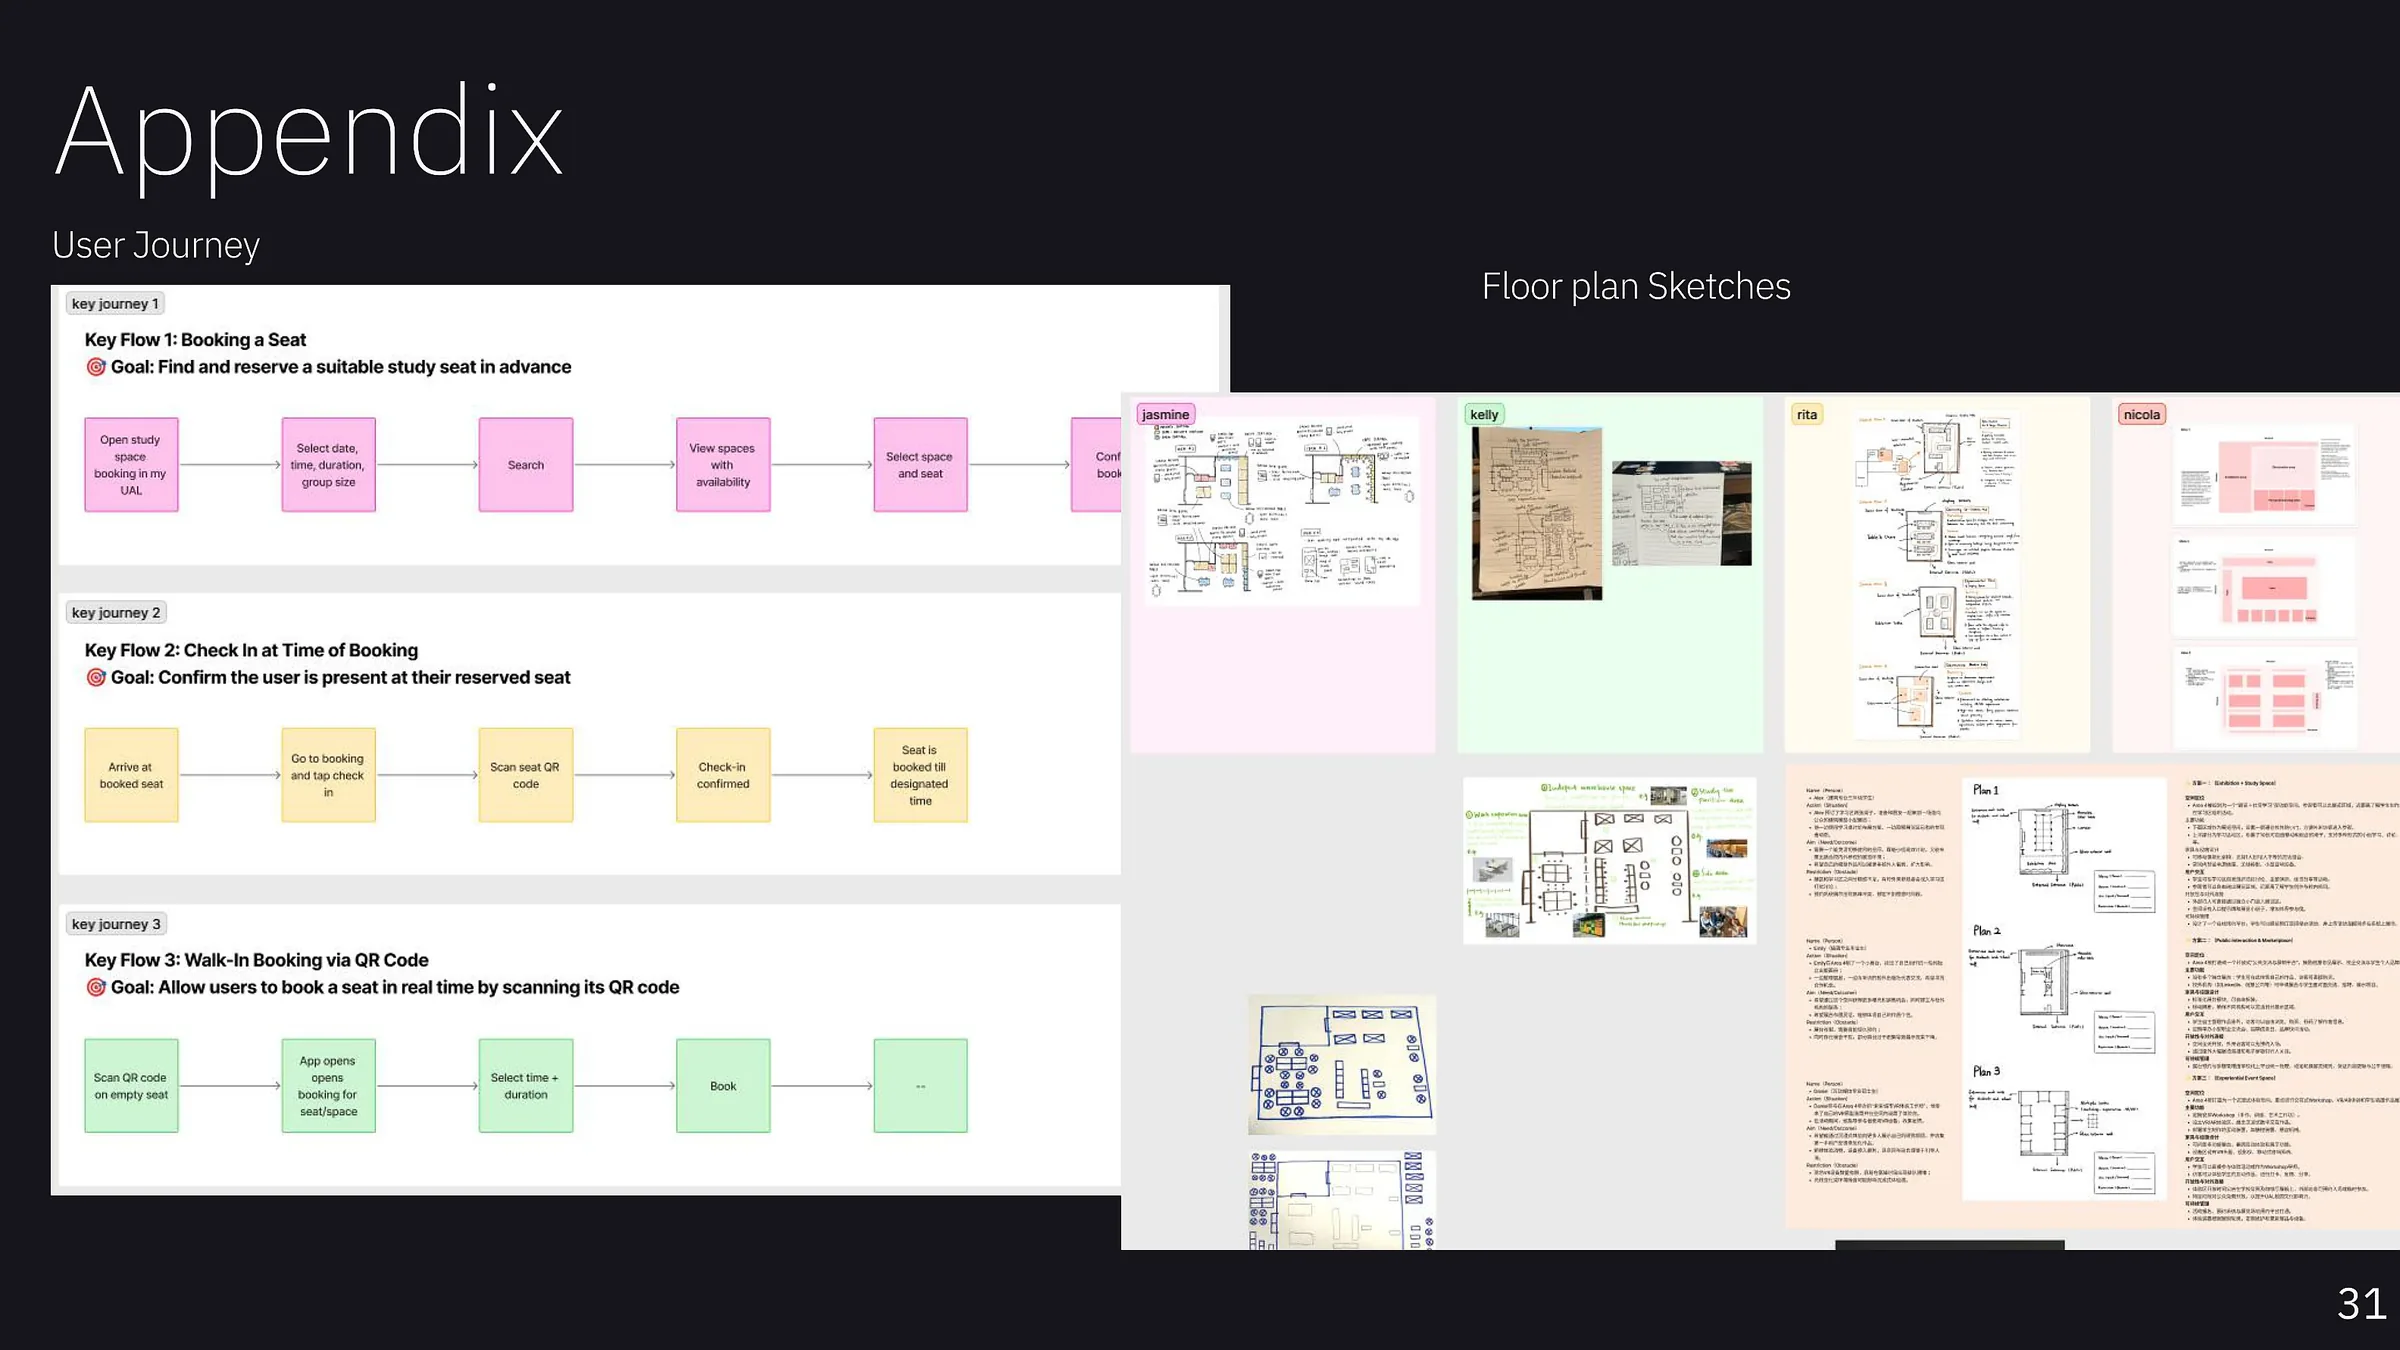The height and width of the screenshot is (1350, 2400).
Task: Select the 'Select date, time, duration, group size' box
Action: click(x=328, y=465)
